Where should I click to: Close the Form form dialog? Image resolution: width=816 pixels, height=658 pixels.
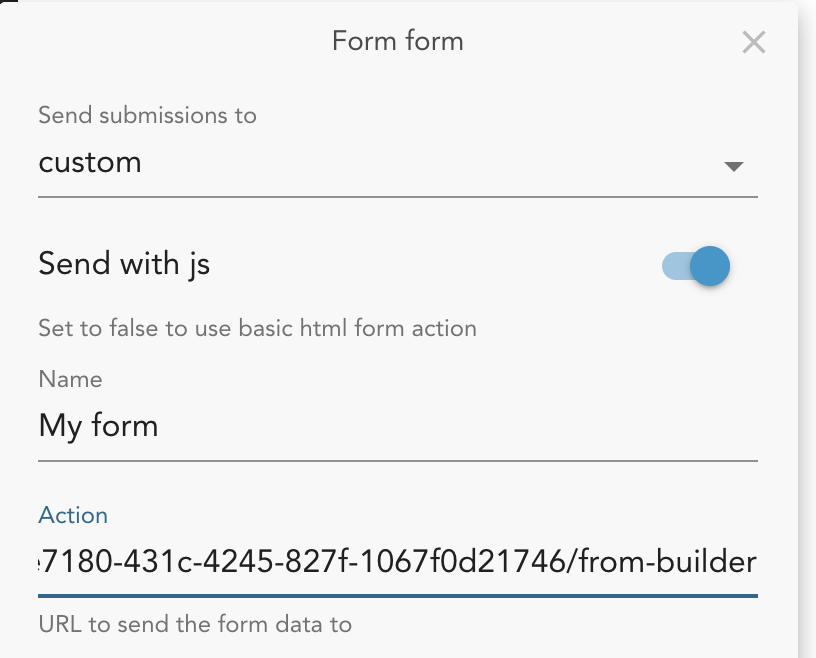(753, 42)
